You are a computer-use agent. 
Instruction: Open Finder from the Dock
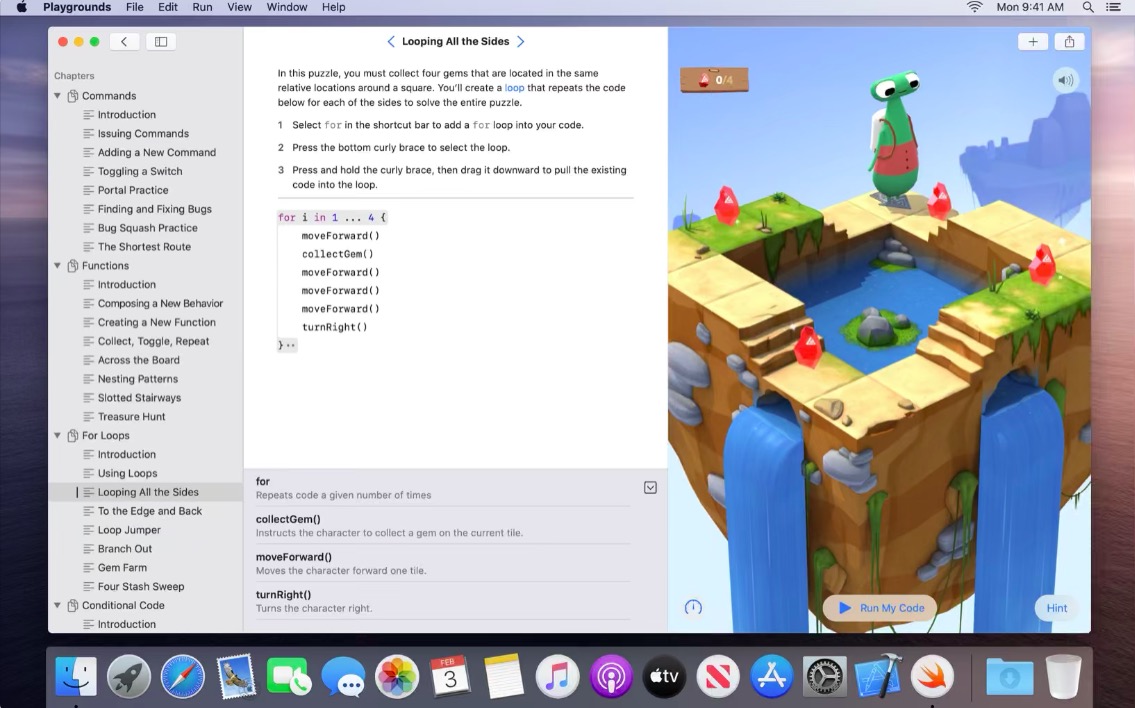(x=75, y=676)
